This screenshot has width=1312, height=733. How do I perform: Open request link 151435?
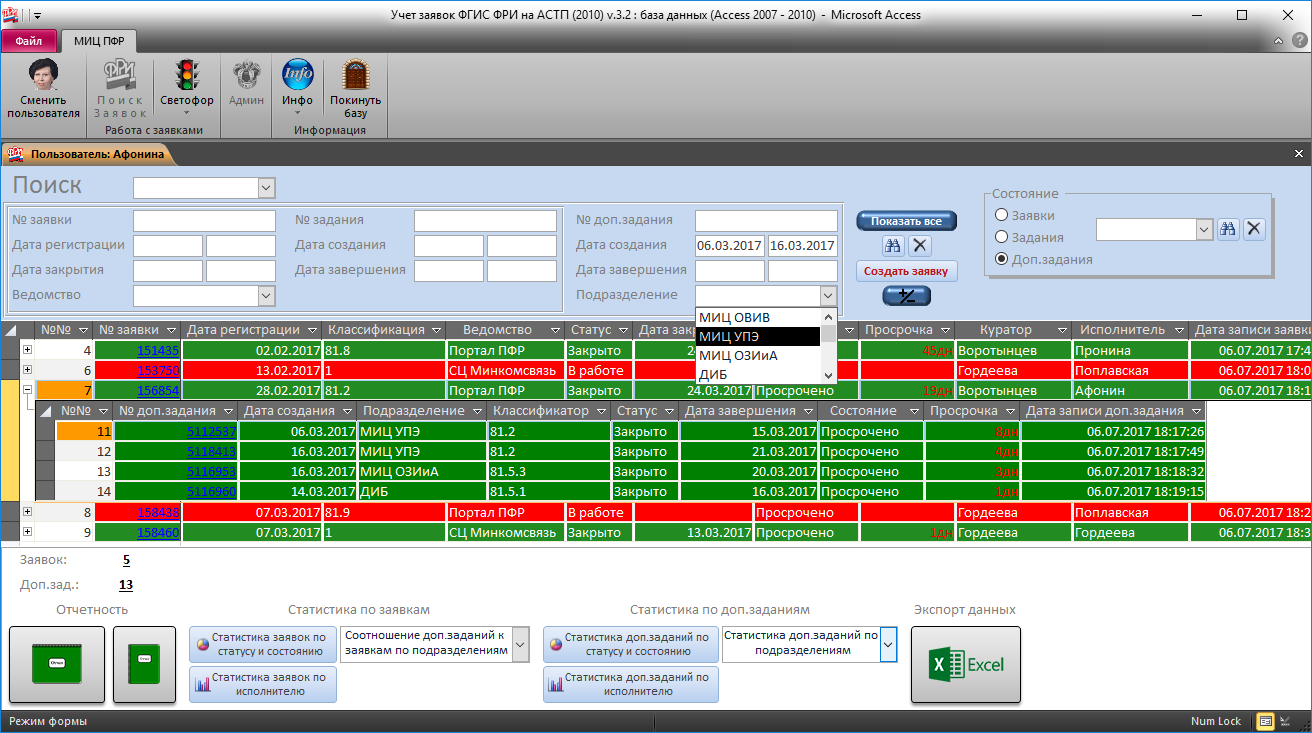(x=158, y=350)
